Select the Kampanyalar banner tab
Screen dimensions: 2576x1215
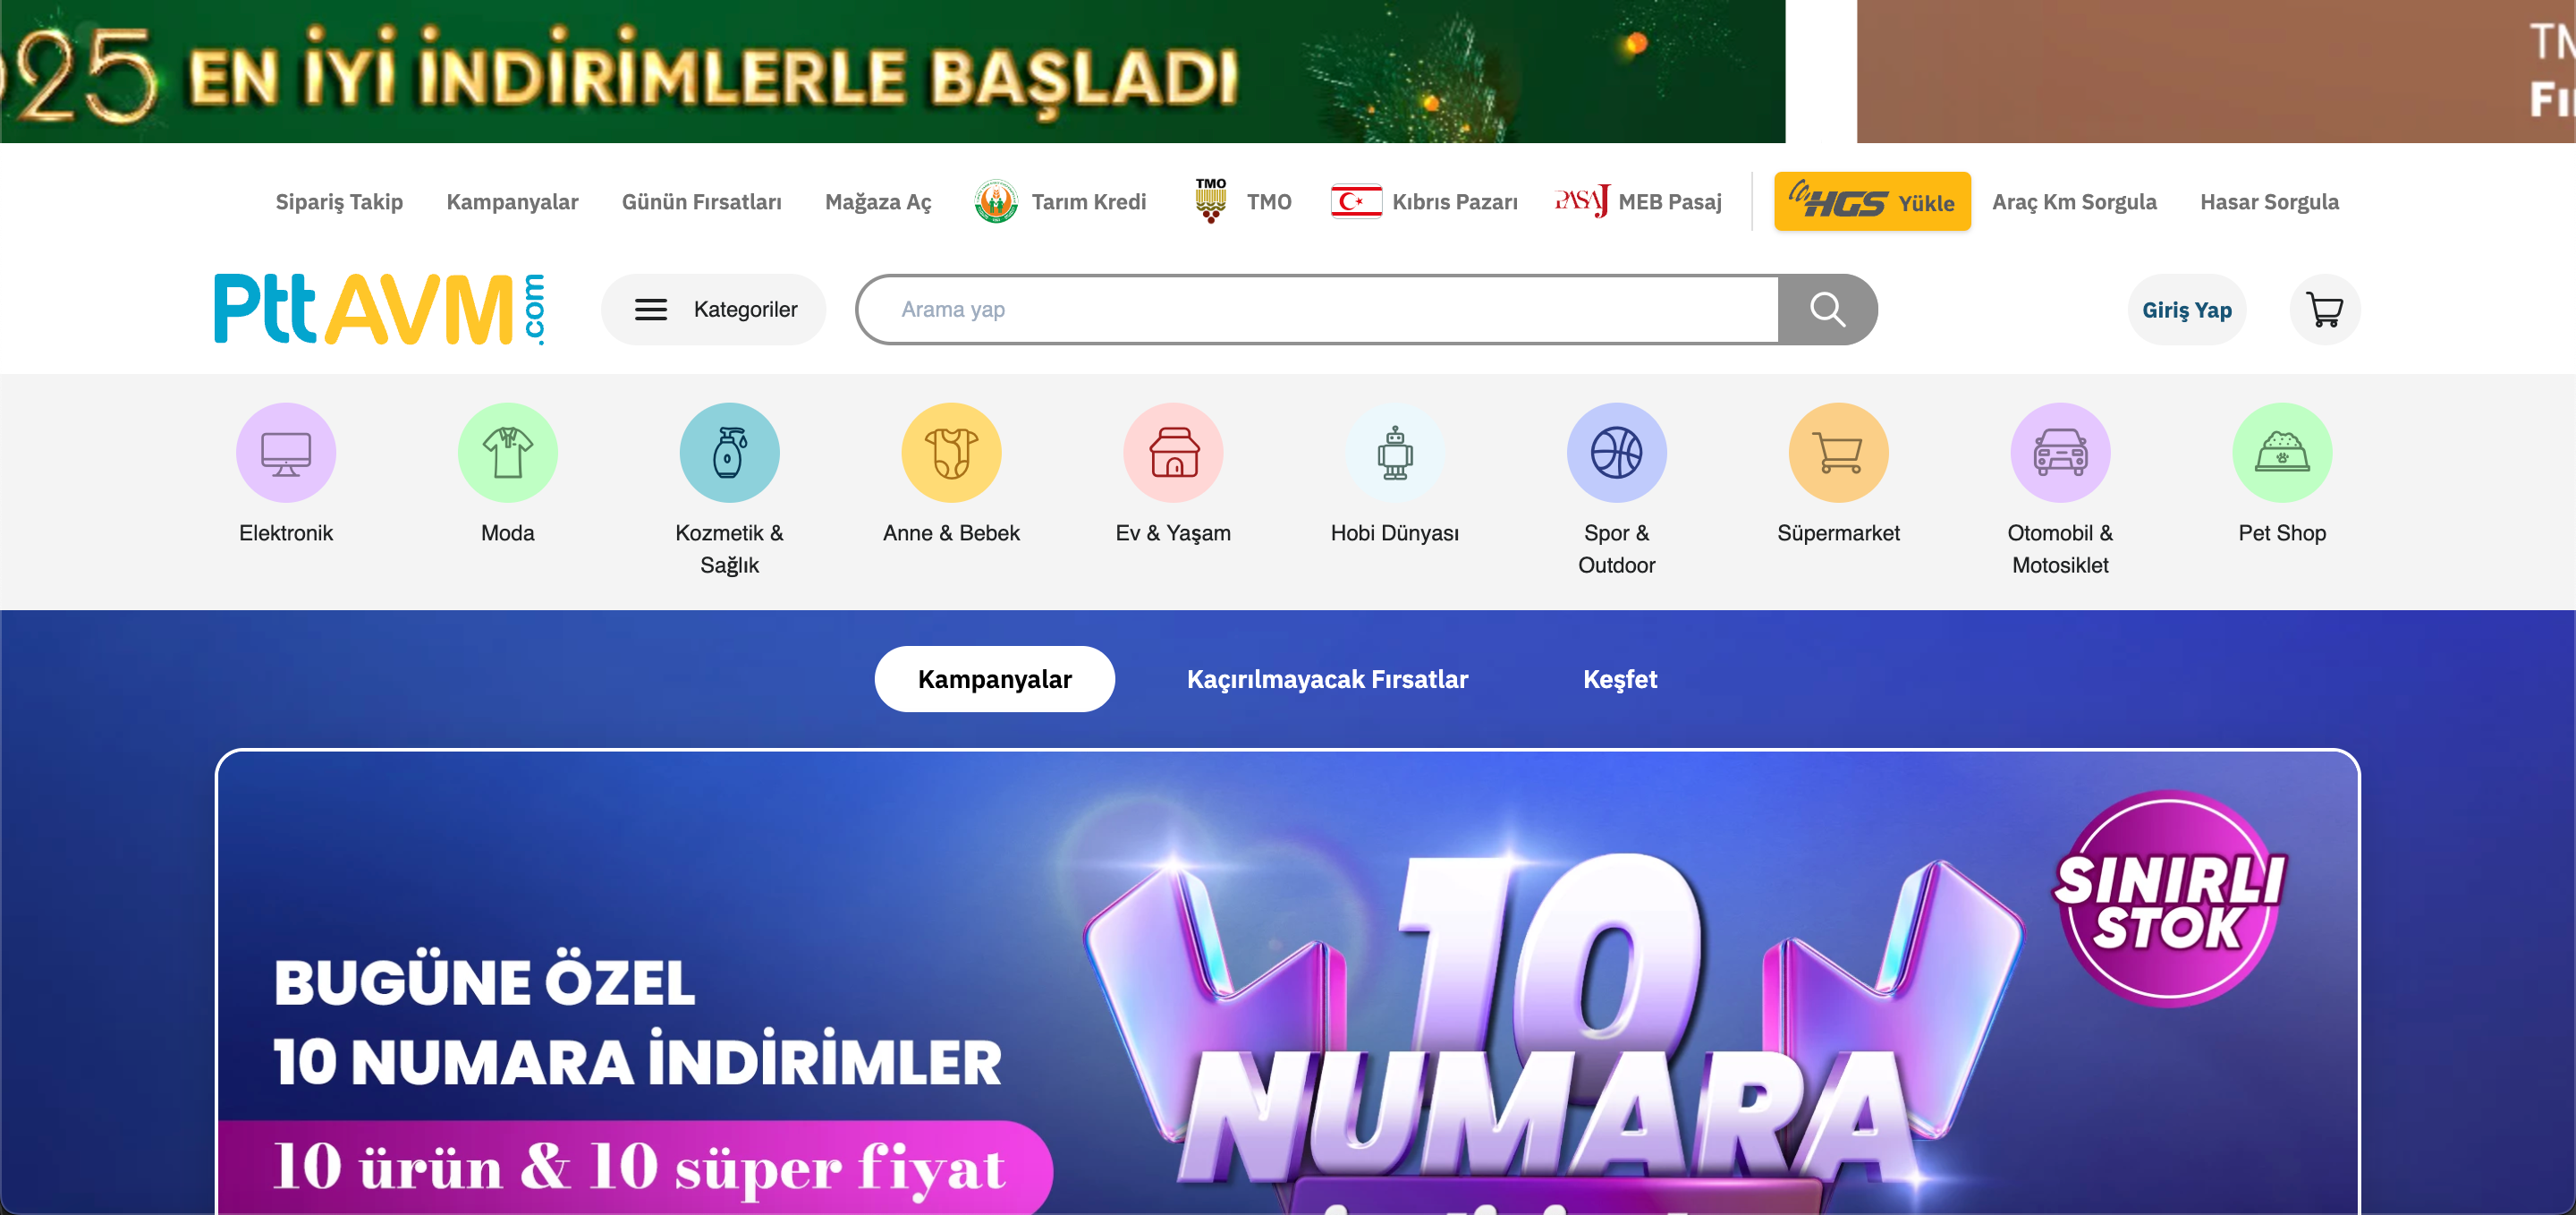click(x=995, y=679)
